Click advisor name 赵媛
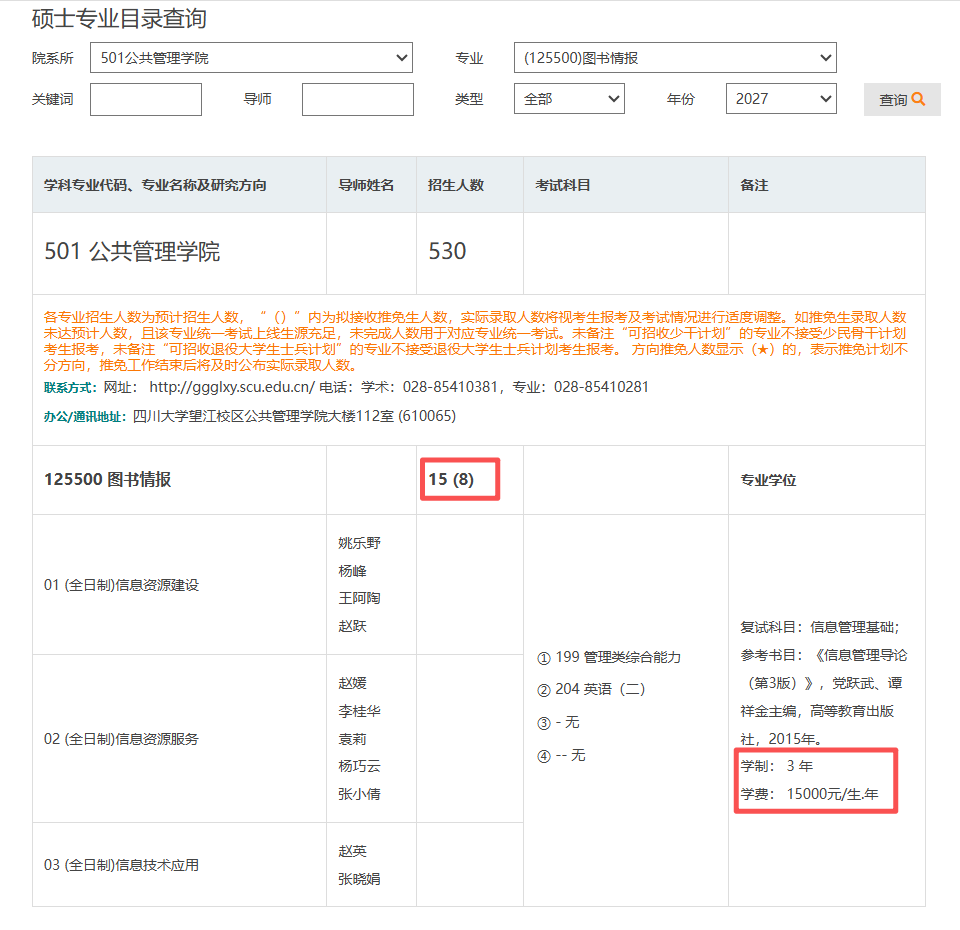The height and width of the screenshot is (930, 960). coord(352,683)
